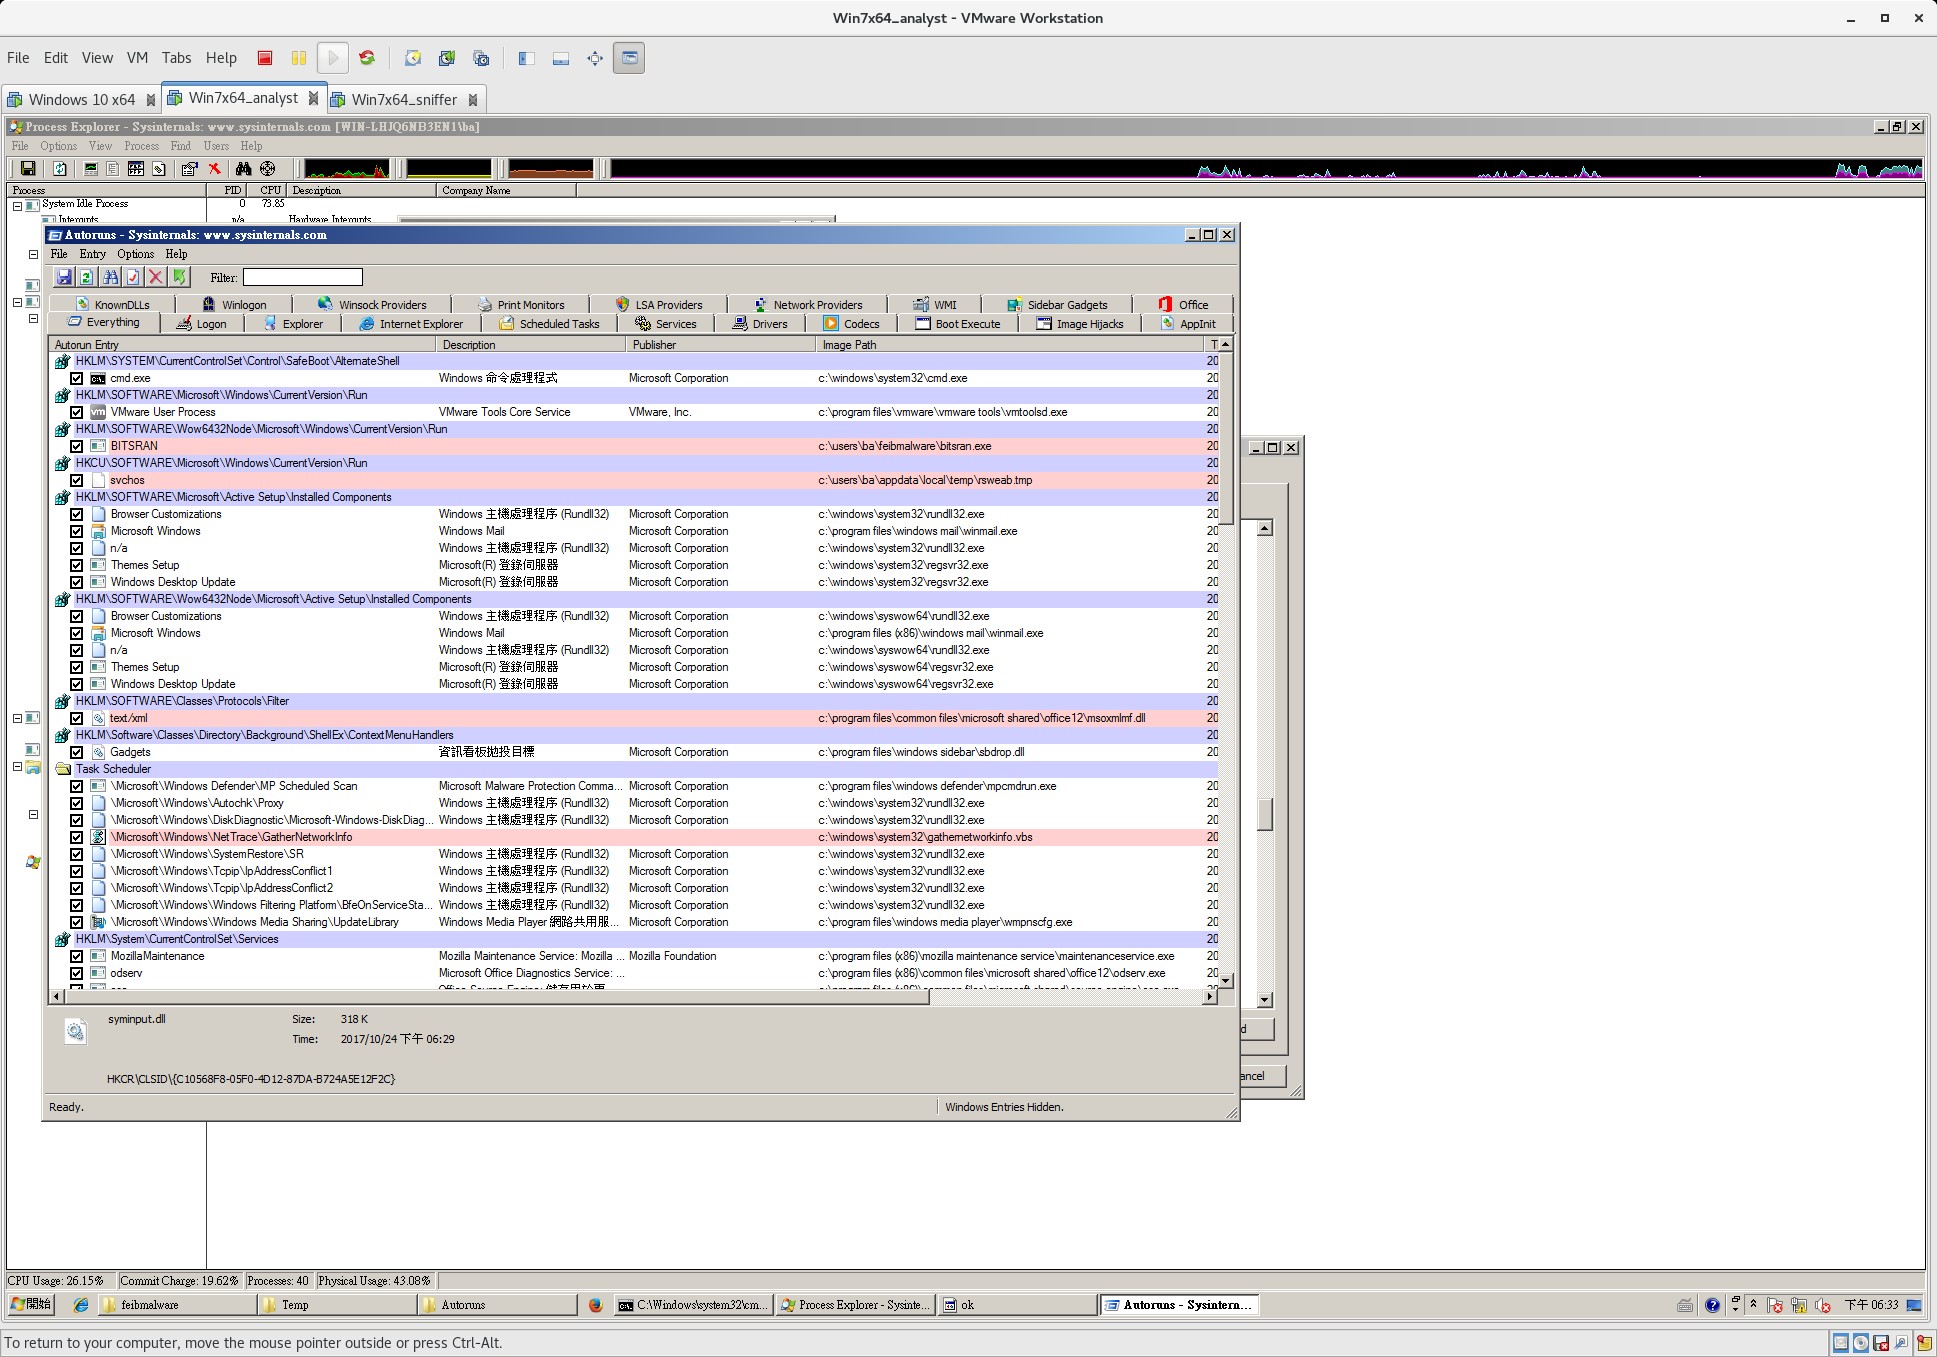Click the Autoruns refresh toolbar icon
Viewport: 1937px width, 1357px height.
[87, 277]
